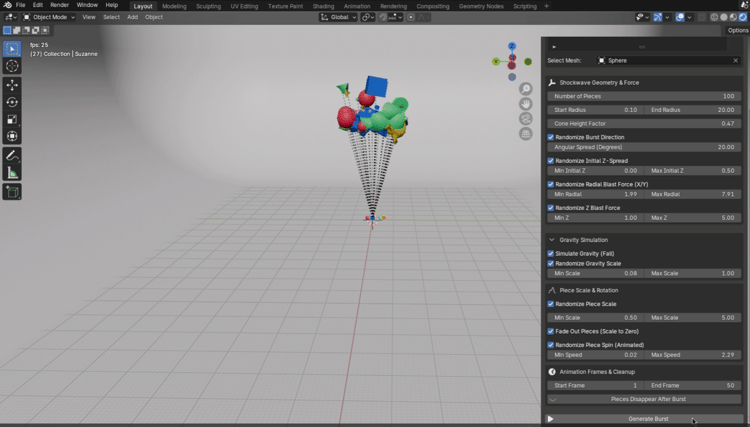This screenshot has height=427, width=750.
Task: Switch to material preview shading
Action: pyautogui.click(x=733, y=17)
